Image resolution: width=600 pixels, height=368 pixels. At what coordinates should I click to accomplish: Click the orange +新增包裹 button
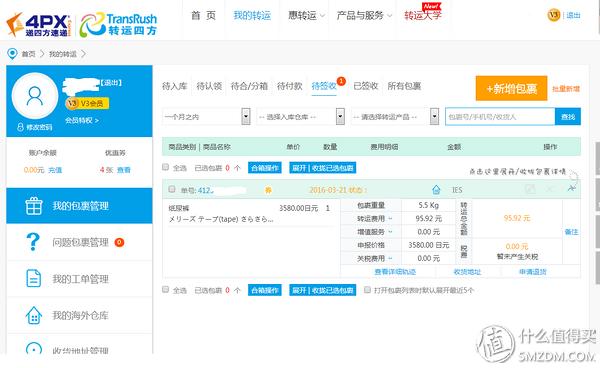click(x=511, y=88)
